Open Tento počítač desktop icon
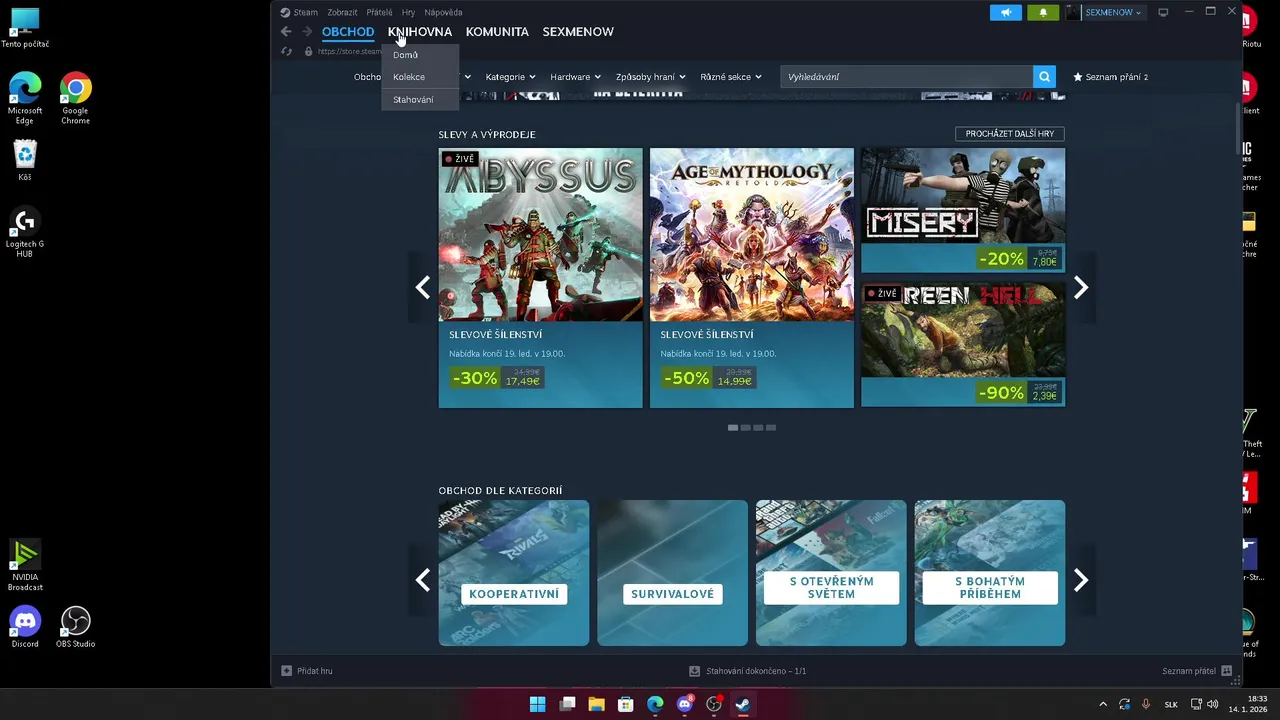This screenshot has width=1280, height=720. tap(25, 28)
